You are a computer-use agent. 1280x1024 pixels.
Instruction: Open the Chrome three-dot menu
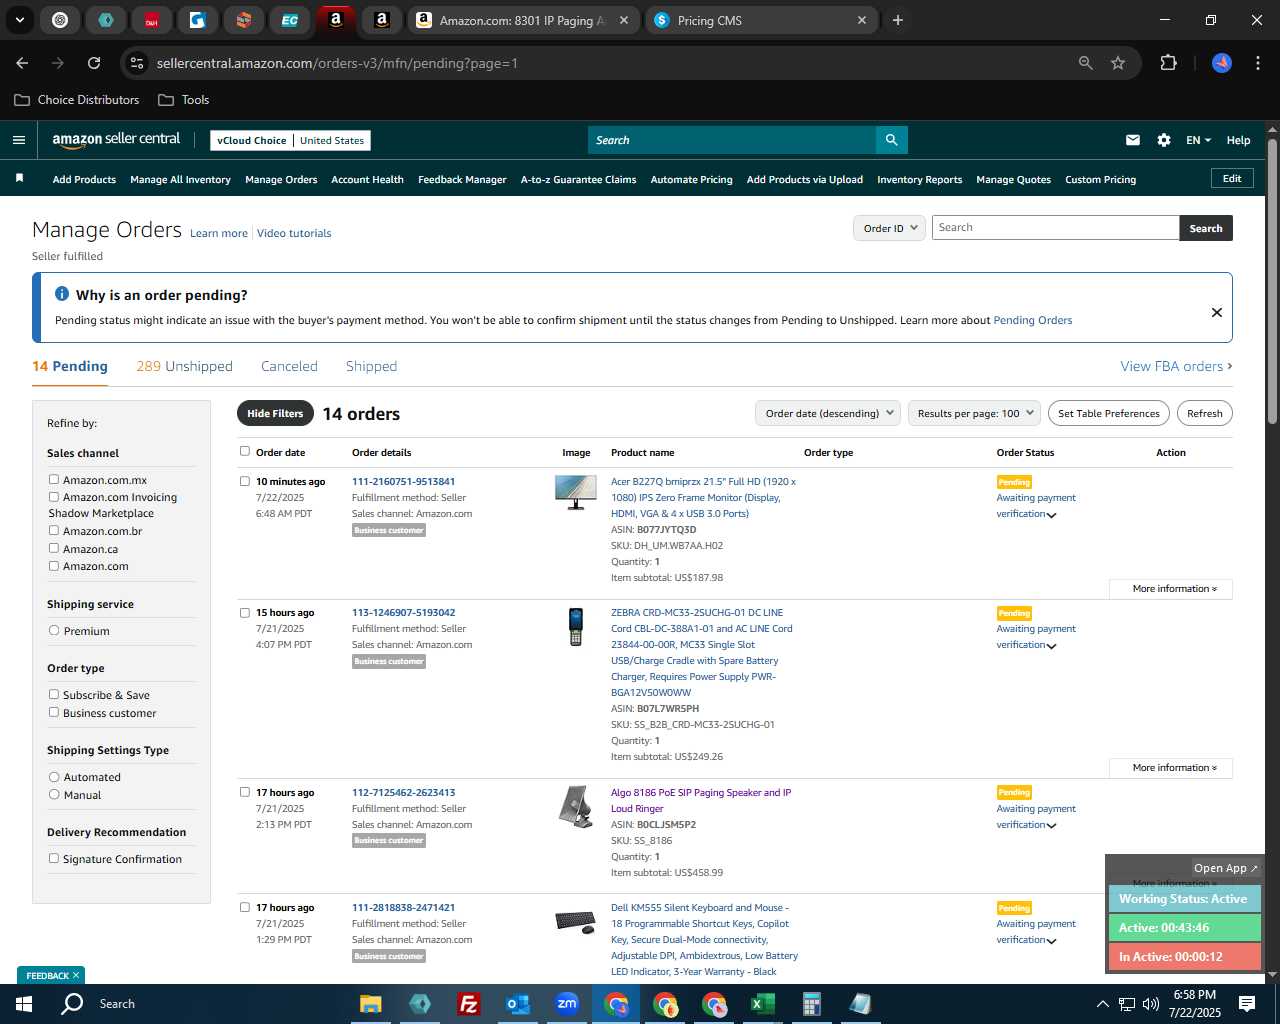coord(1256,63)
